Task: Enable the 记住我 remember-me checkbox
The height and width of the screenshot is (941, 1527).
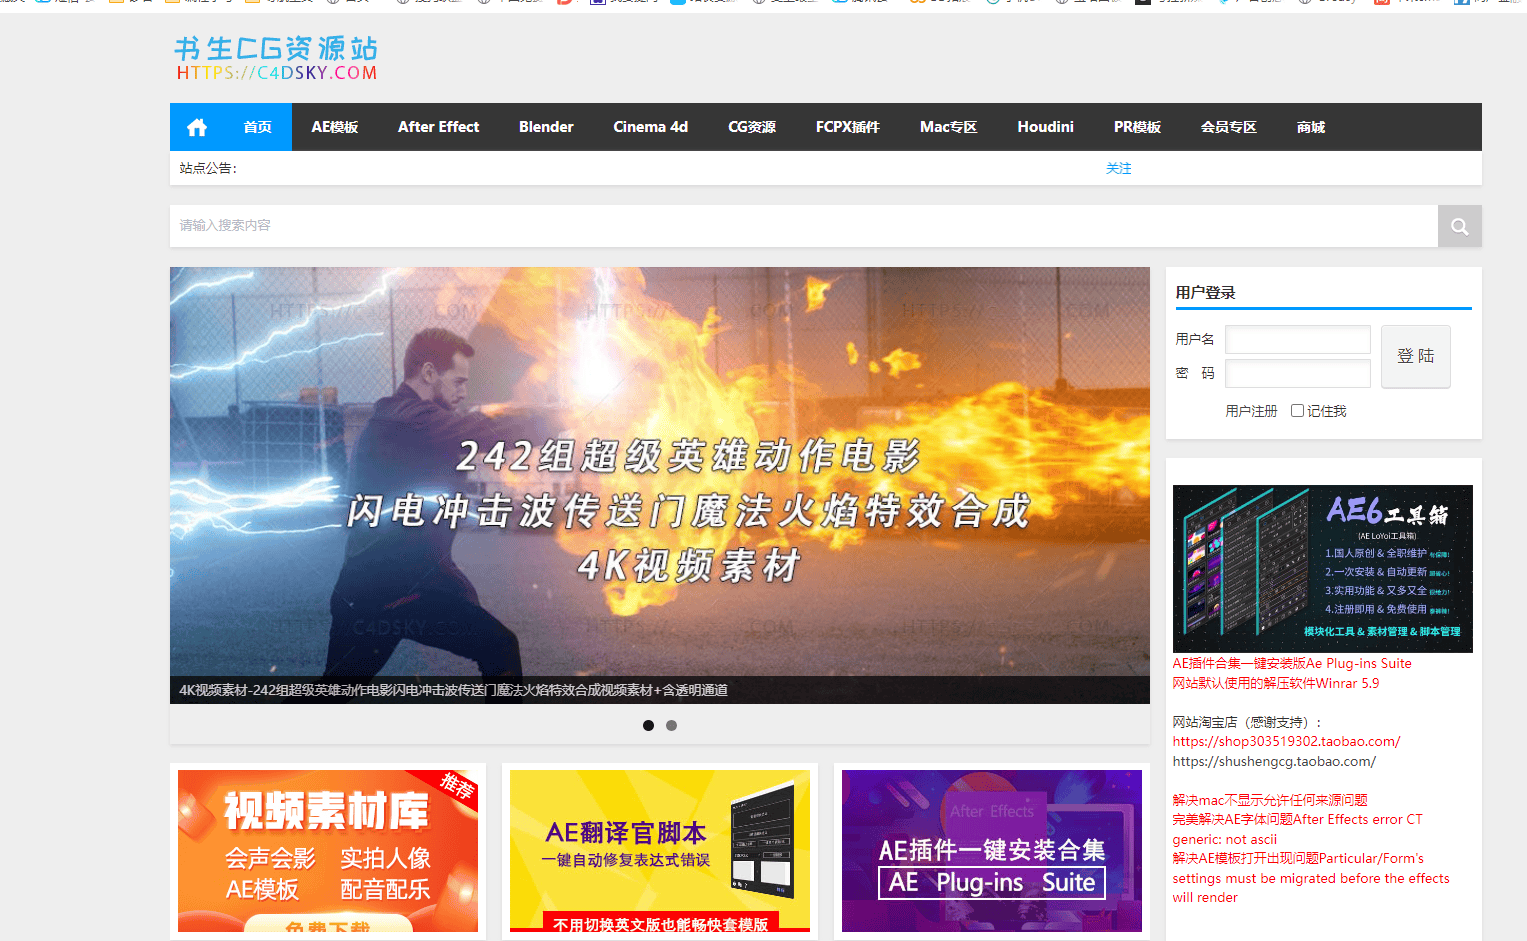Action: (1297, 410)
